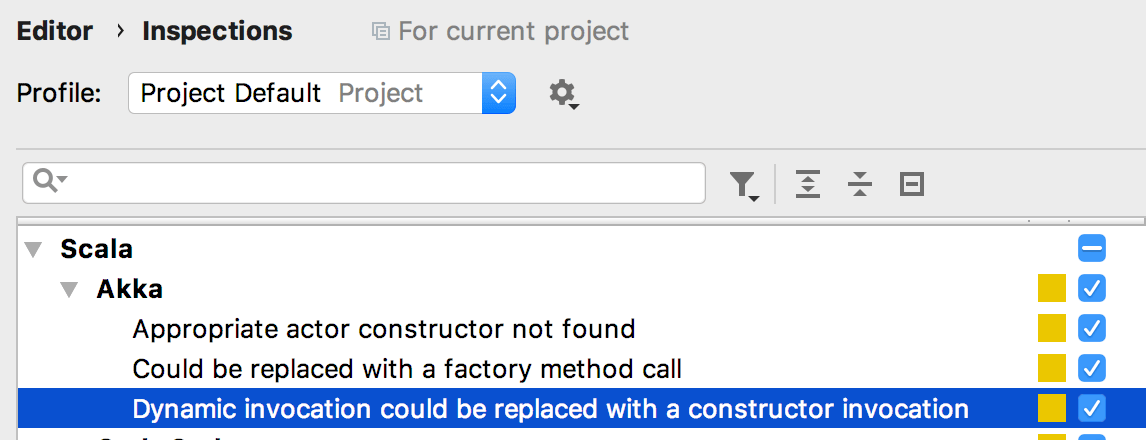Click the Collapse All toolbar icon
Viewport: 1146px width, 440px height.
tap(860, 184)
